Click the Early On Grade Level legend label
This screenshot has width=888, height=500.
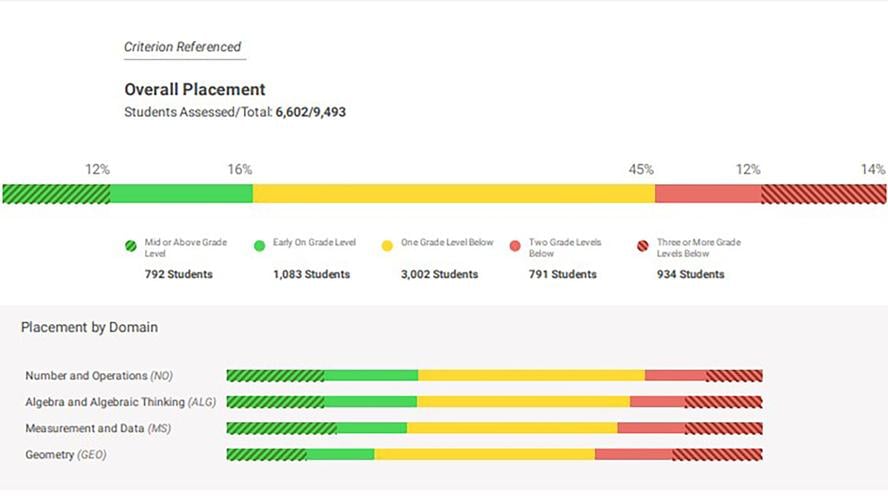[314, 242]
